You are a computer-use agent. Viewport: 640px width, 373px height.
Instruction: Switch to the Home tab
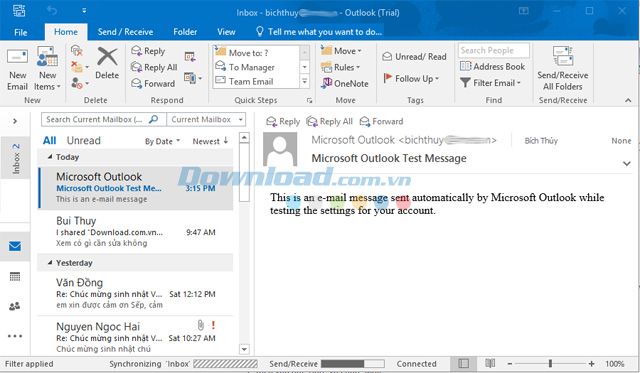click(66, 32)
